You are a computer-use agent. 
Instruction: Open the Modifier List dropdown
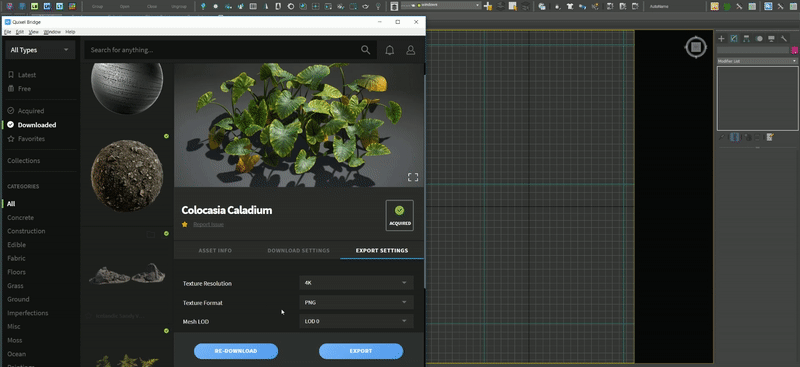[x=757, y=61]
